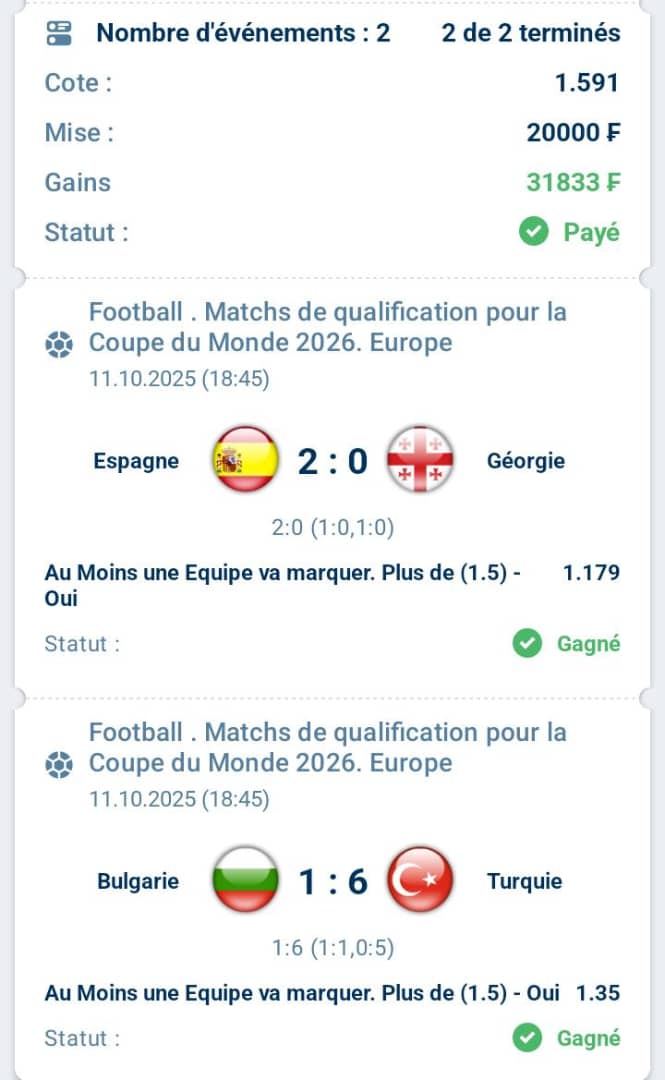The height and width of the screenshot is (1080, 665).
Task: Select the 1.179 odds value
Action: [591, 573]
